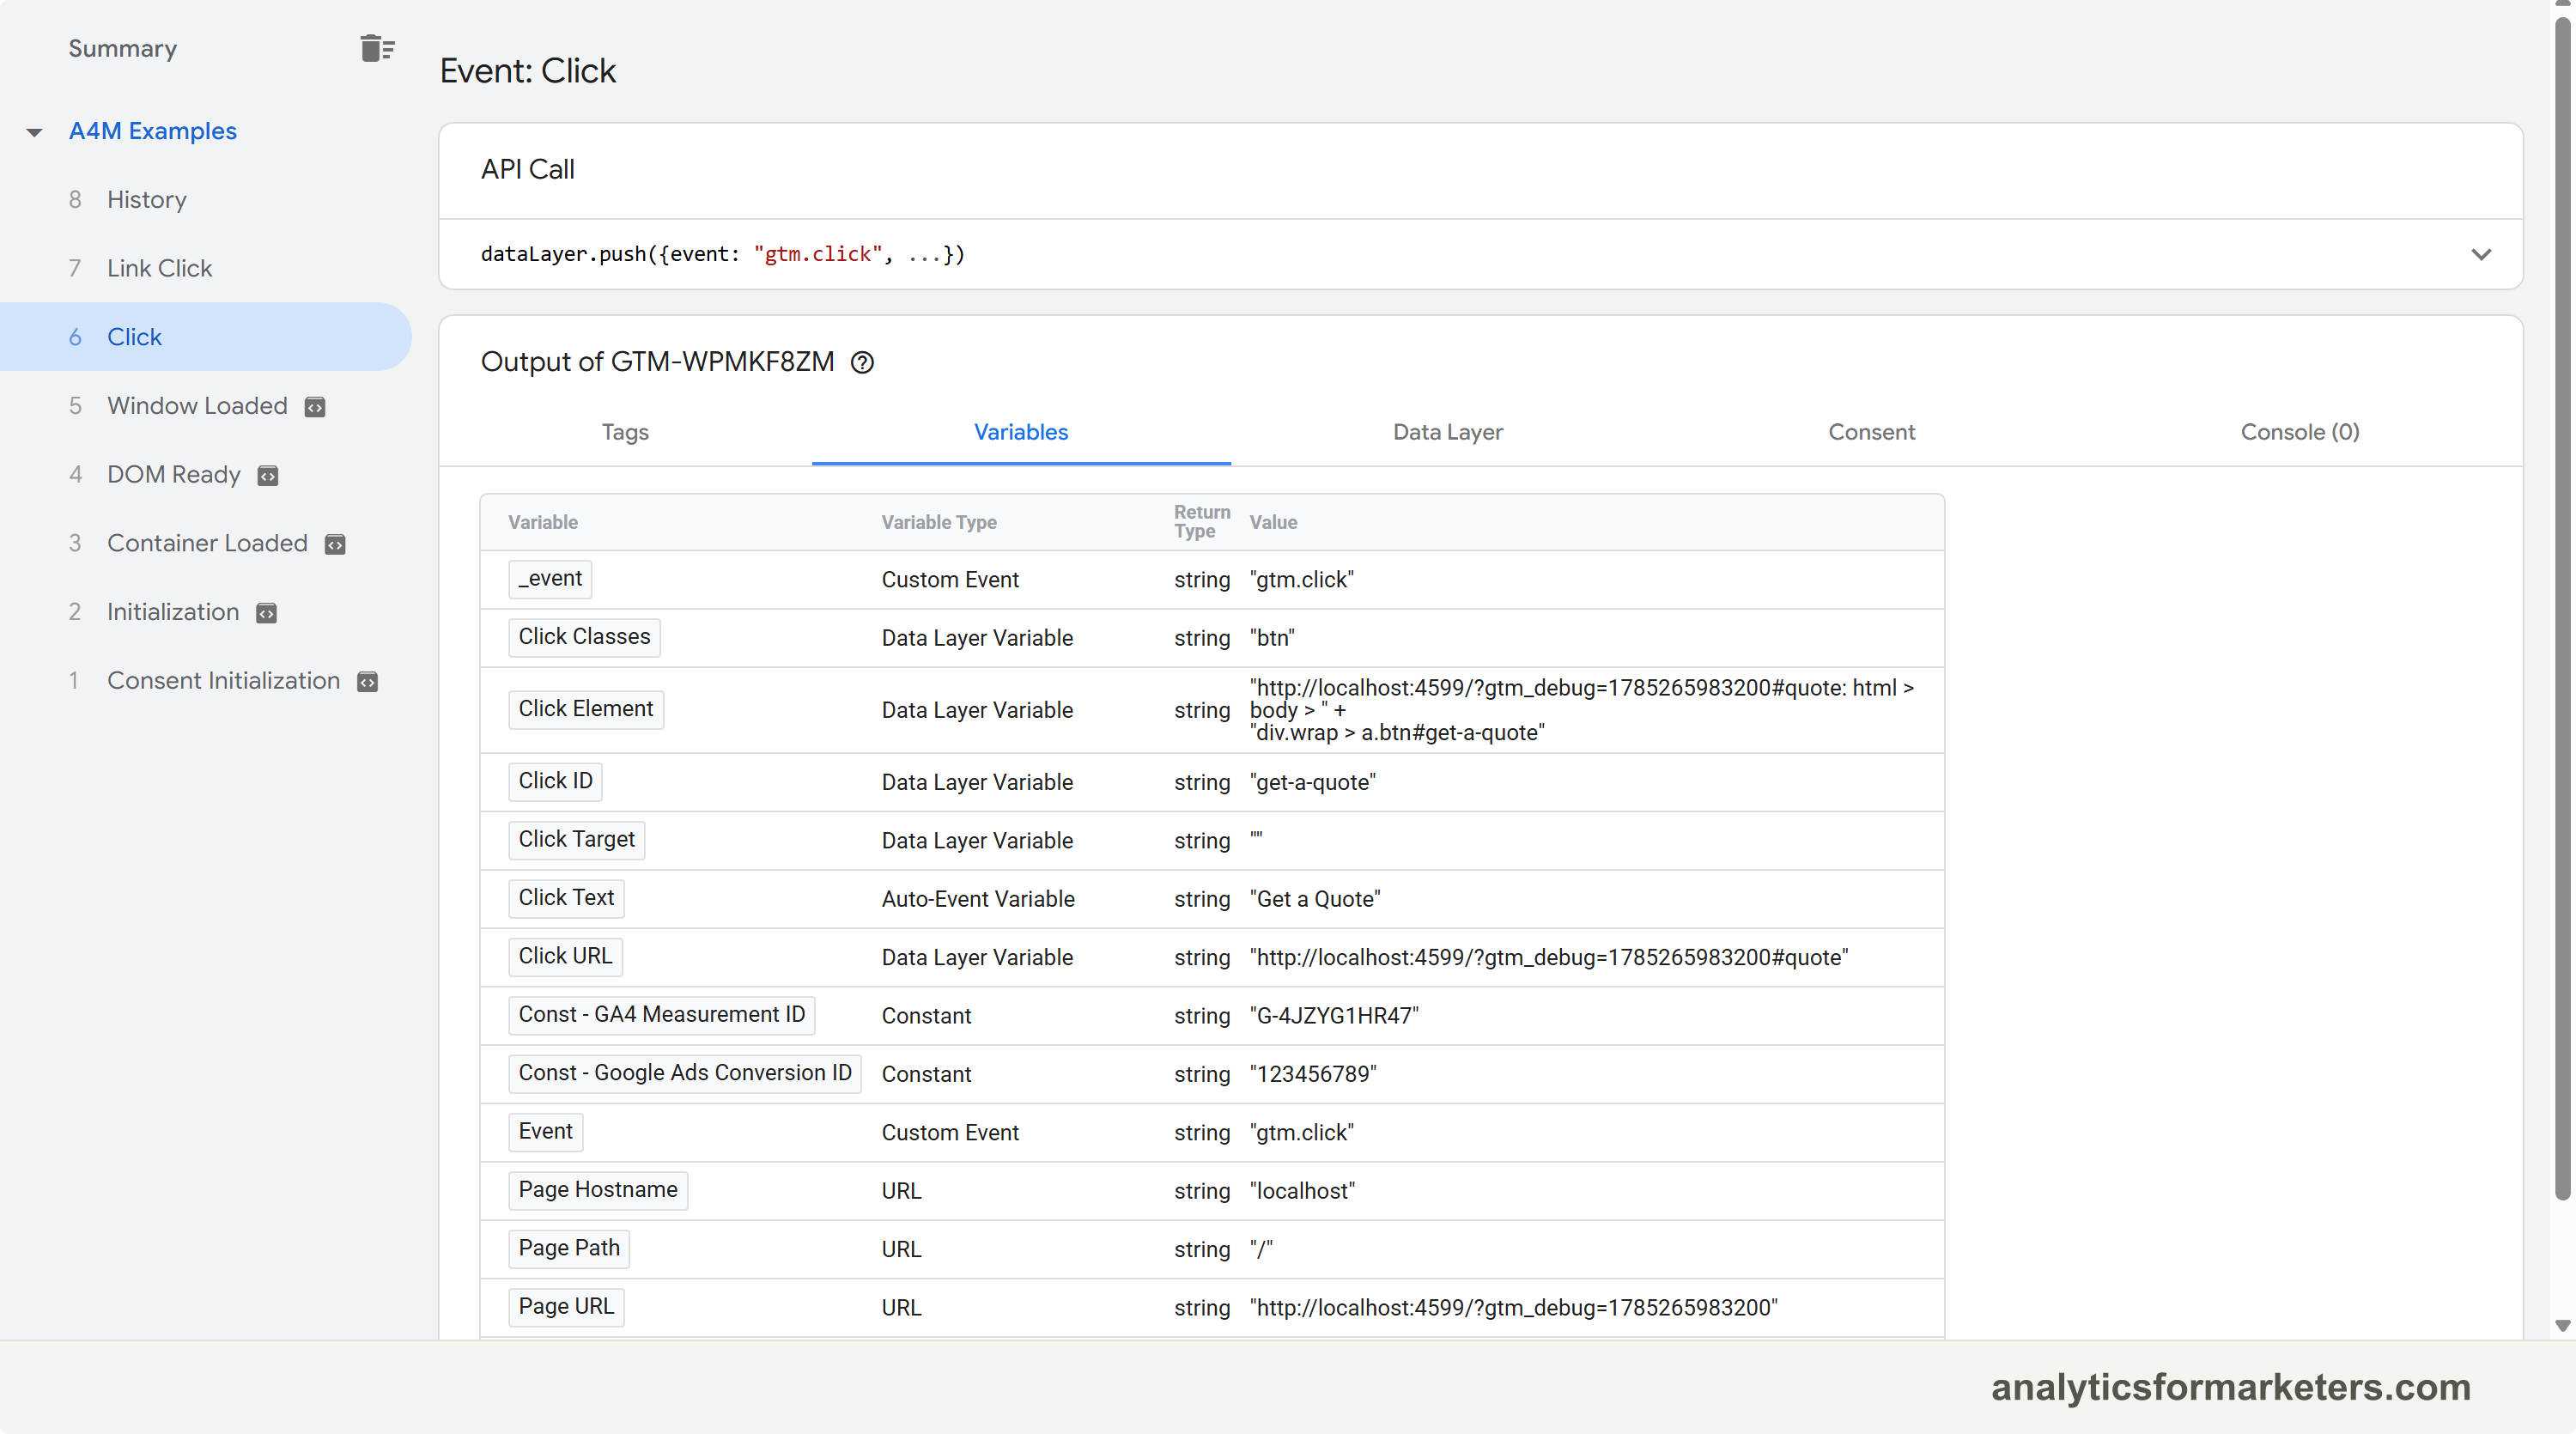Screen dimensions: 2576x1434
Task: Open help icon next to GTM-WPMKF8ZM
Action: [862, 363]
